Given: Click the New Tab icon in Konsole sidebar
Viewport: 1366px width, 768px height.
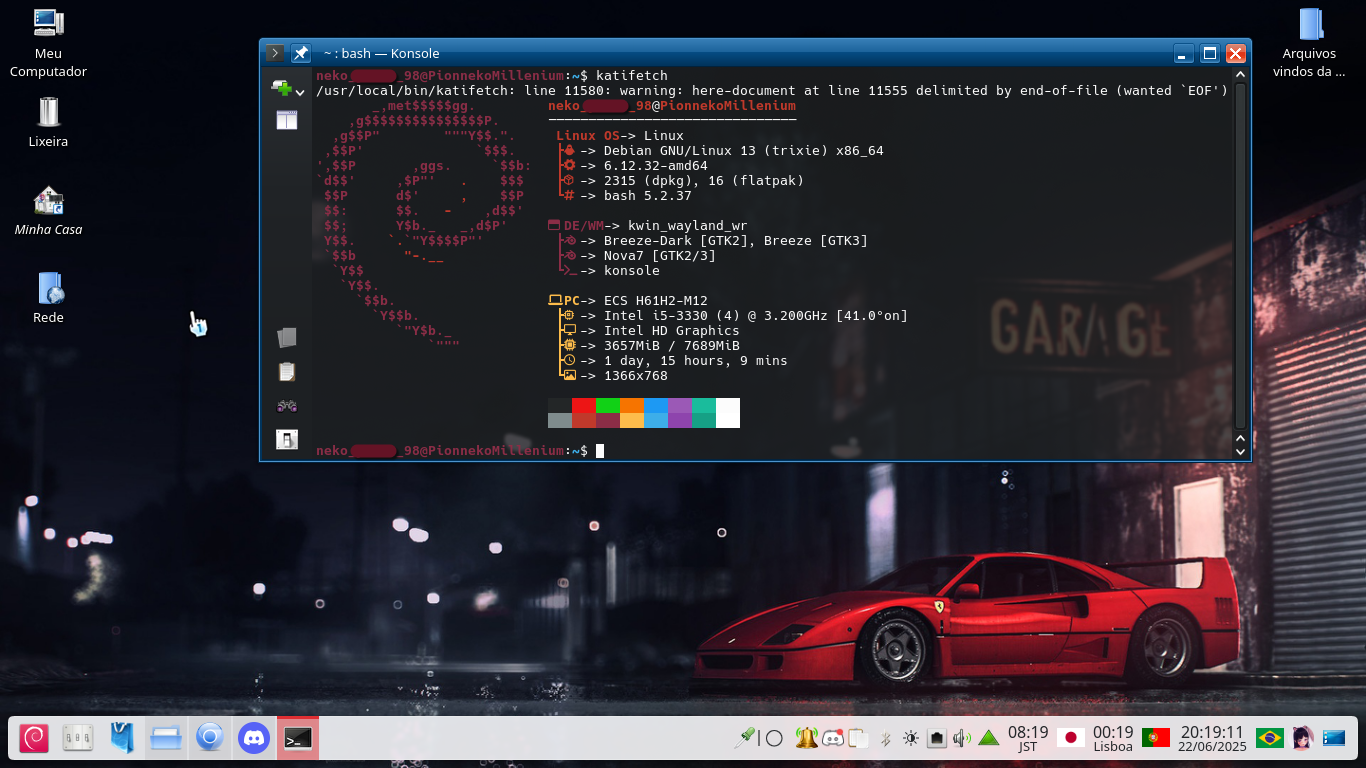Looking at the screenshot, I should point(281,88).
